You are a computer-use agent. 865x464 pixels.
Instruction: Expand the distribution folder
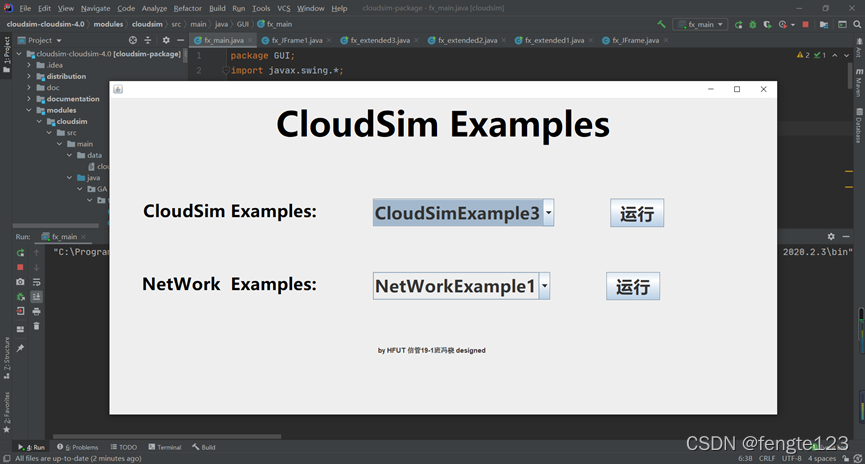(29, 76)
